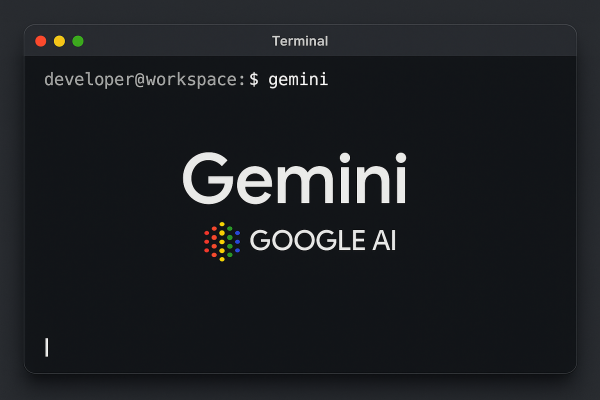This screenshot has height=400, width=600.
Task: Close the Terminal window with red button
Action: pos(41,41)
